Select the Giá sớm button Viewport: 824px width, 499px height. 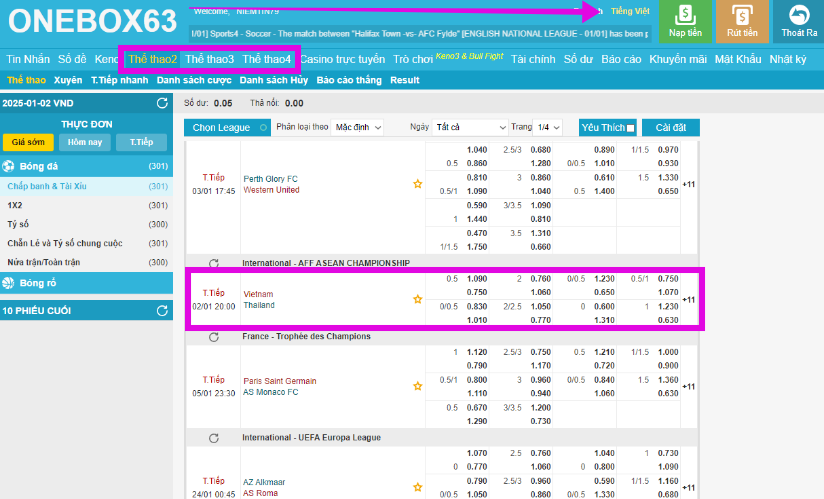[x=28, y=142]
